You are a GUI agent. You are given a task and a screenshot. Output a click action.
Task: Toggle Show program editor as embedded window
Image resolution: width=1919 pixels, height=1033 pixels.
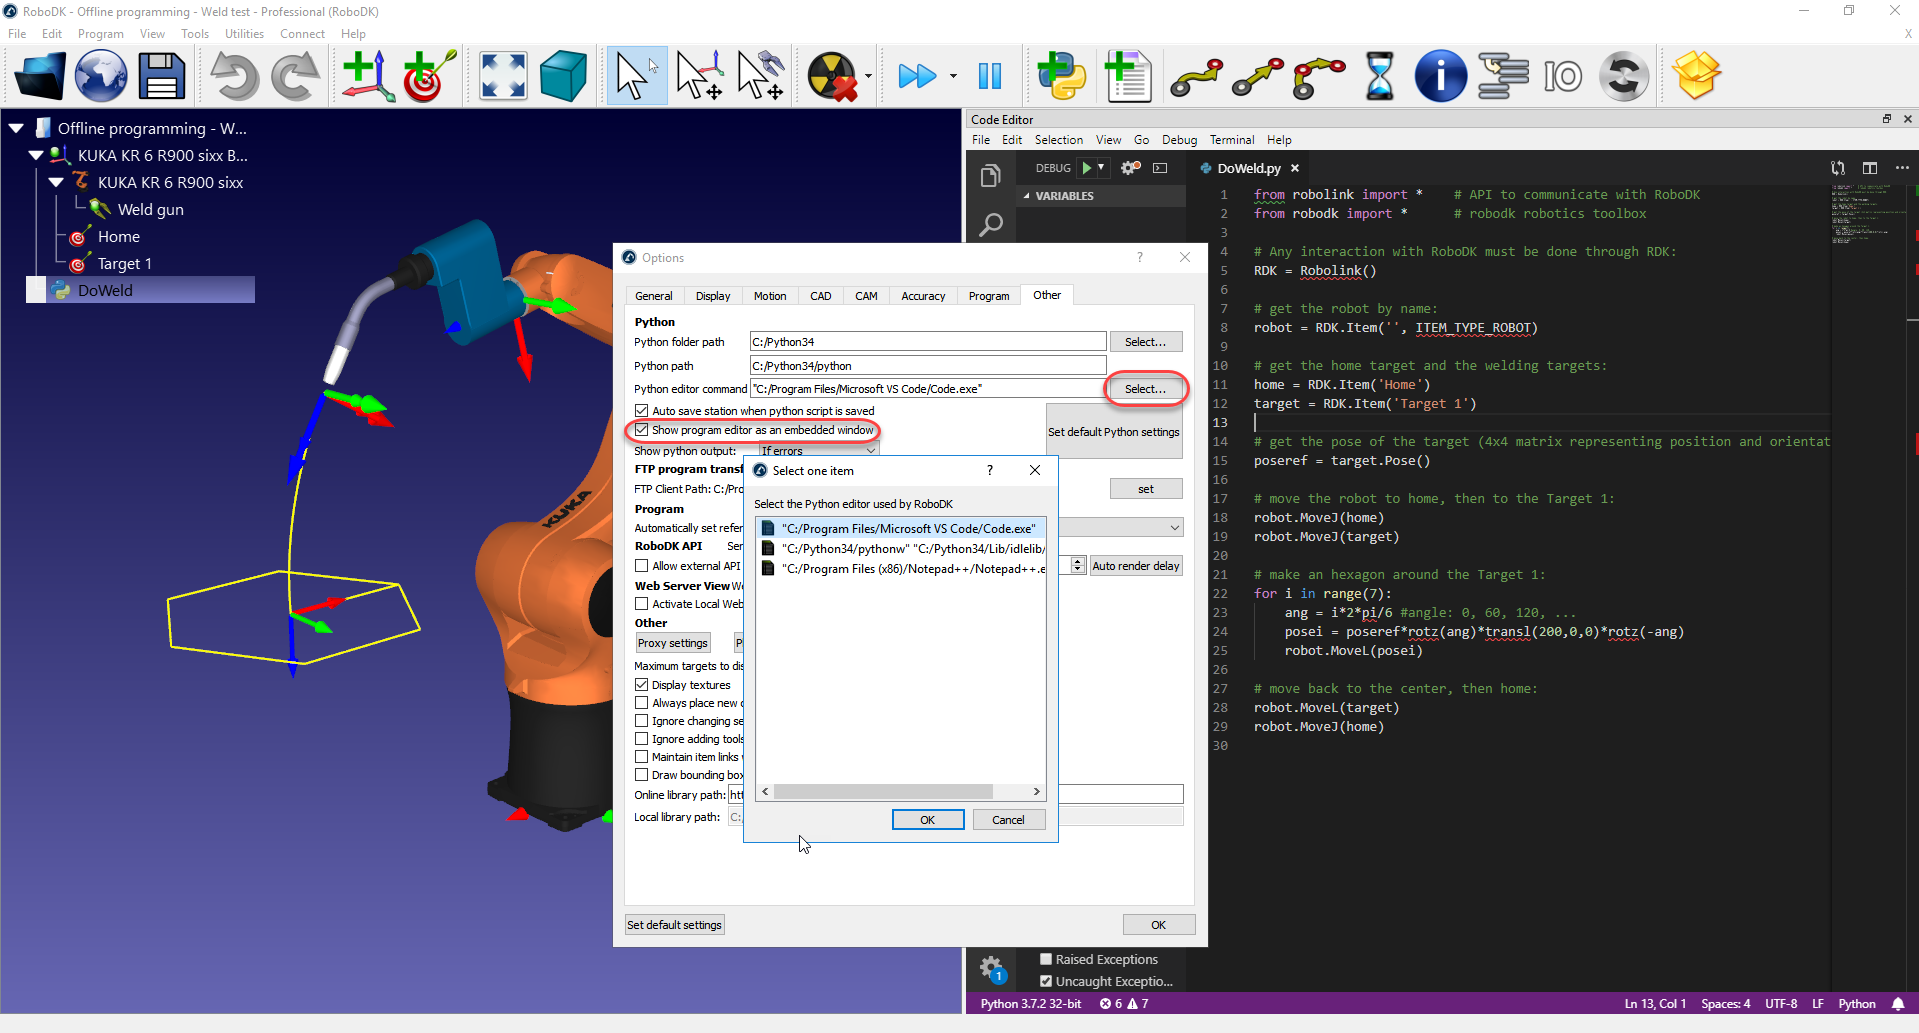(x=642, y=430)
